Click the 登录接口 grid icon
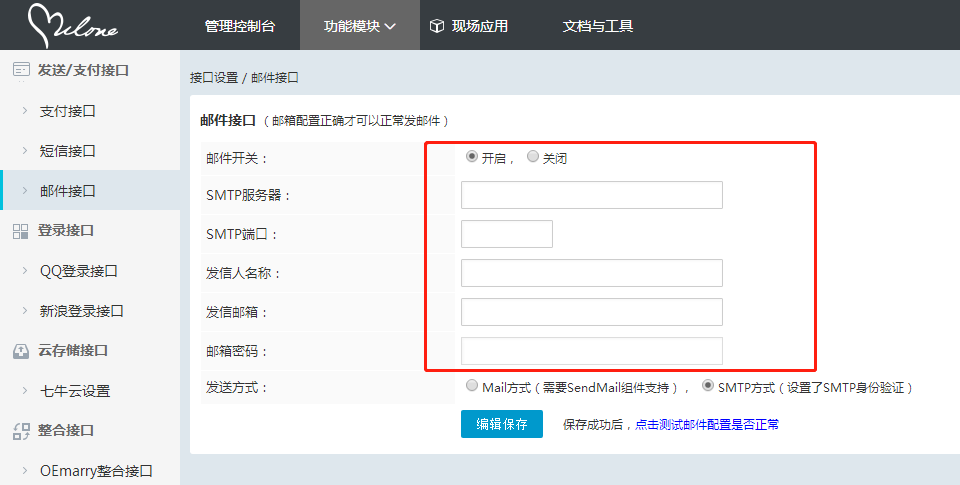 point(21,231)
